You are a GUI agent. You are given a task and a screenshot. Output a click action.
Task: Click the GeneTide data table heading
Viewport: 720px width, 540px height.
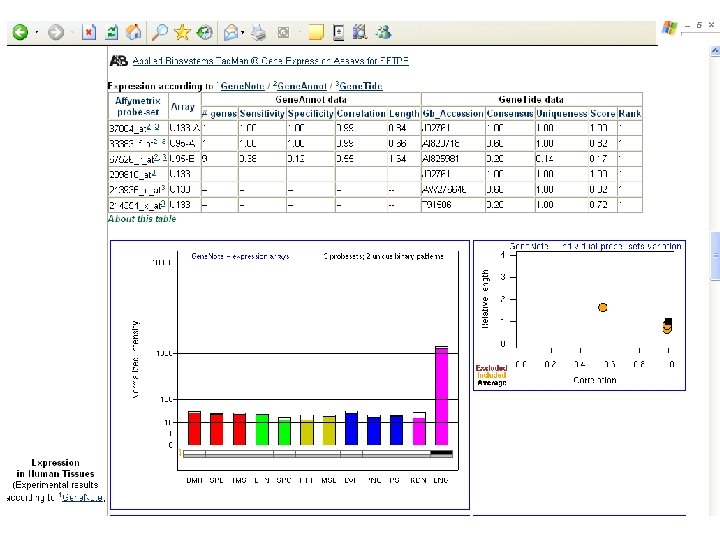(x=531, y=100)
